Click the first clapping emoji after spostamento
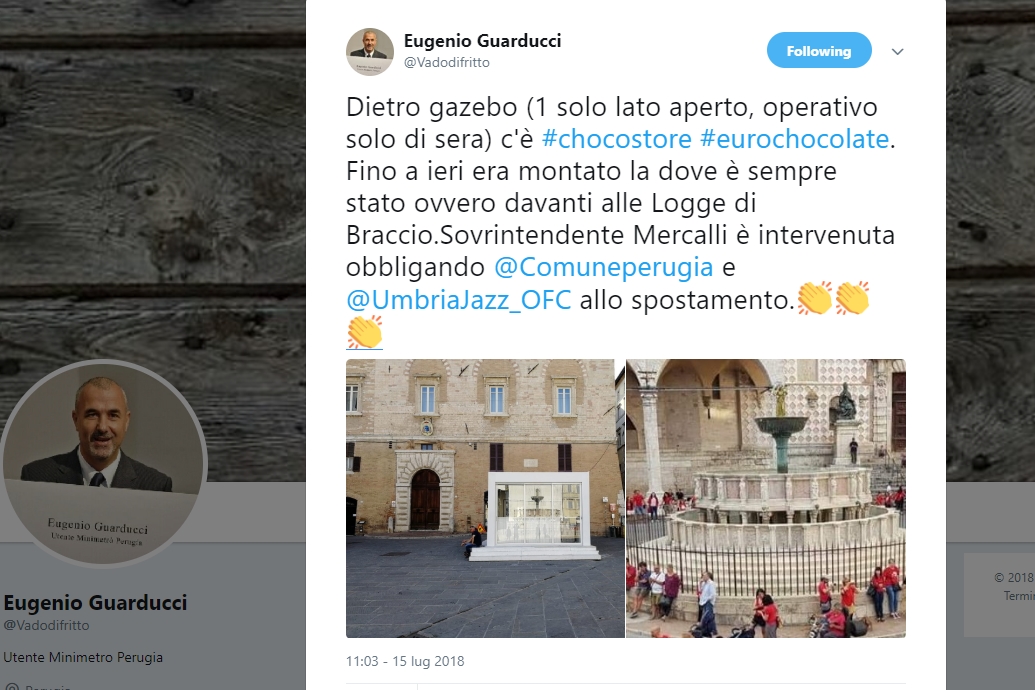The width and height of the screenshot is (1035, 690). 815,298
